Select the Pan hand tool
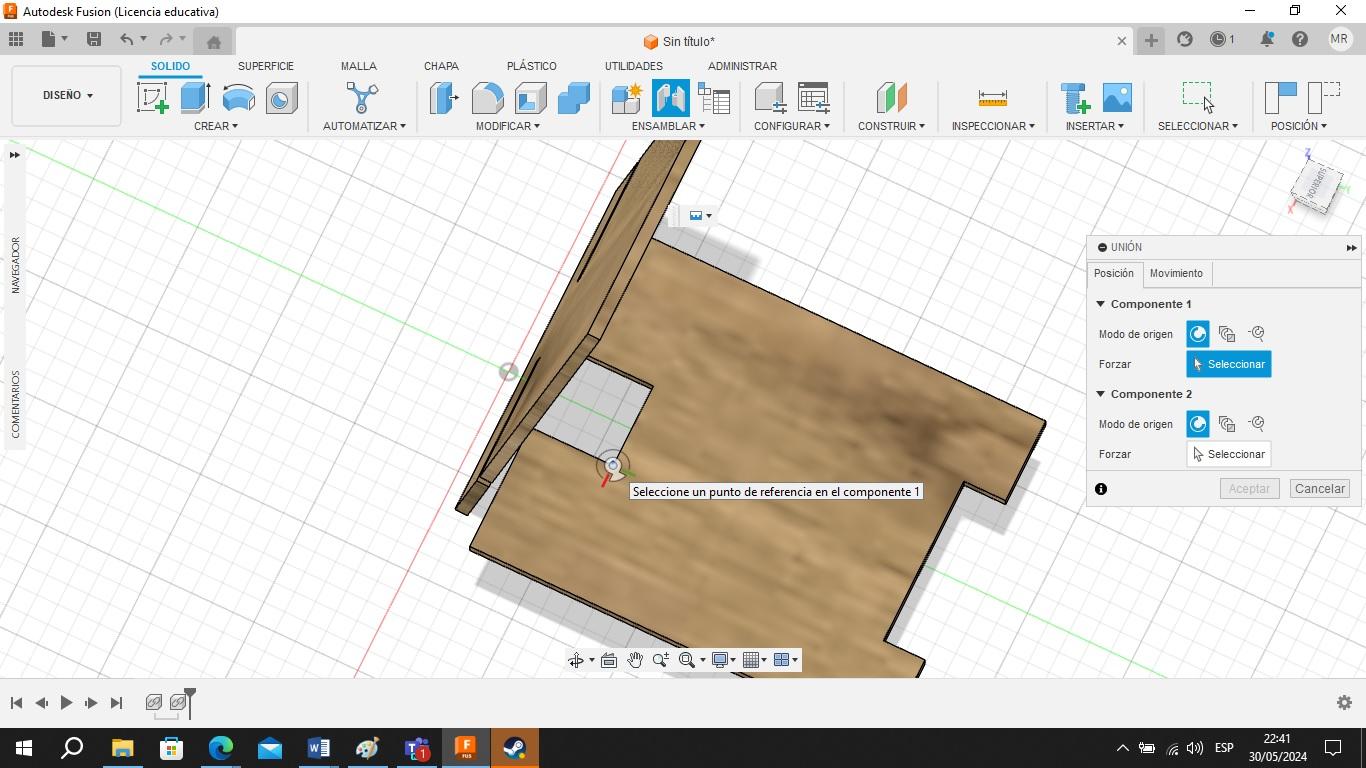This screenshot has width=1366, height=768. [x=635, y=660]
